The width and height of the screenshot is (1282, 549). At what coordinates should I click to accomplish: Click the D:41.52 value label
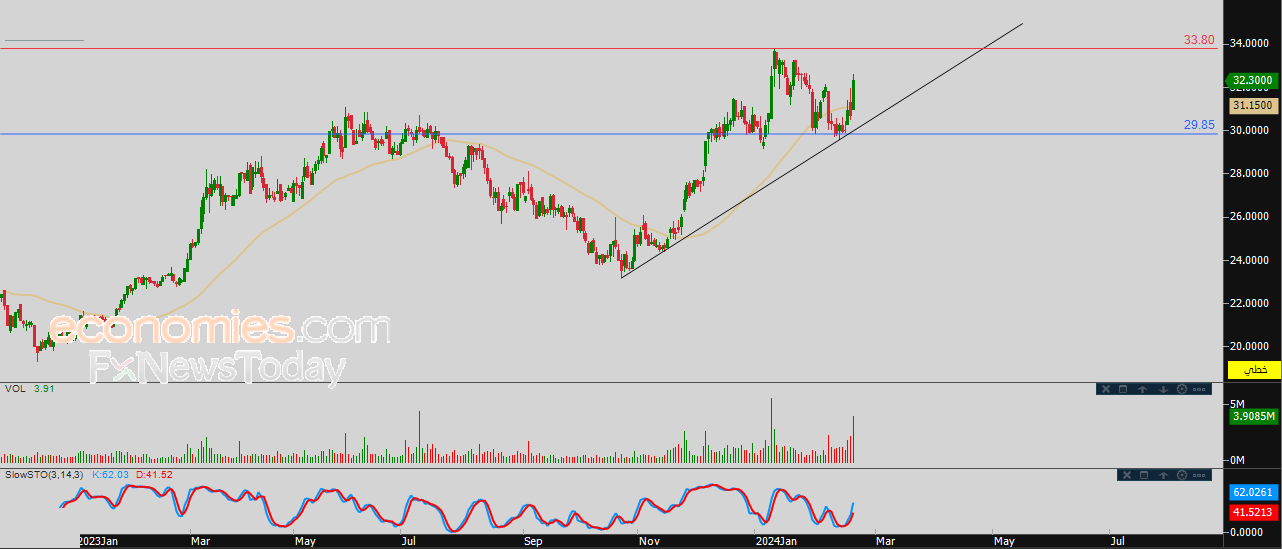point(154,474)
